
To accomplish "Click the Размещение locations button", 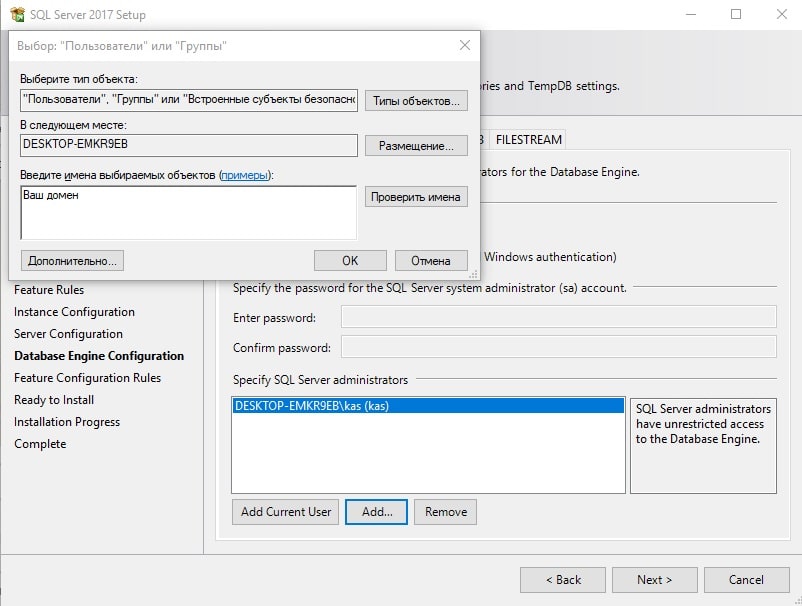I will (416, 146).
